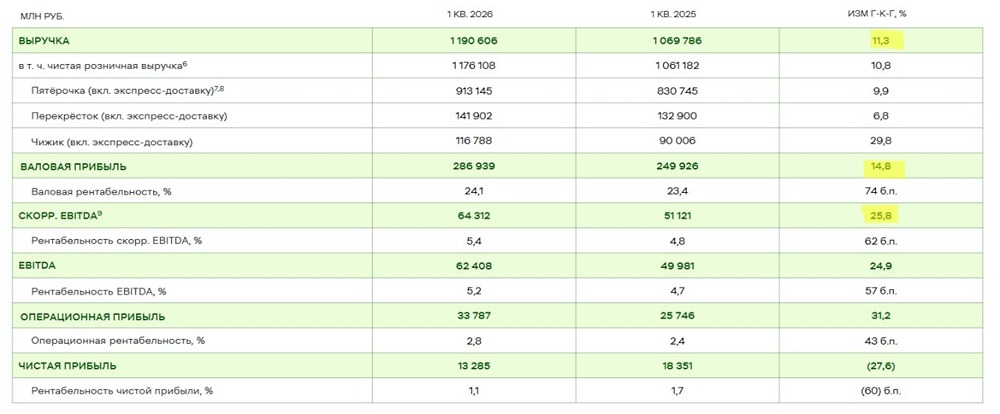Click the ВЫРУЧКА row label
Image resolution: width=1000 pixels, height=414 pixels.
click(x=48, y=40)
